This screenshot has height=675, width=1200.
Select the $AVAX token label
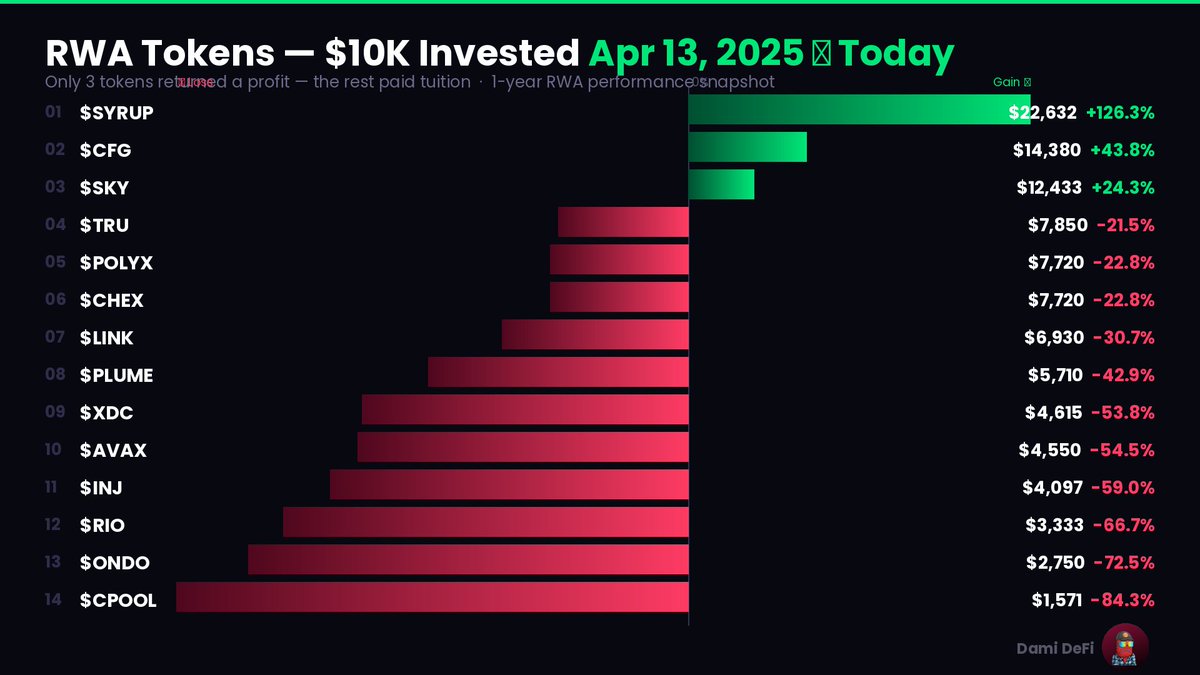(x=113, y=450)
